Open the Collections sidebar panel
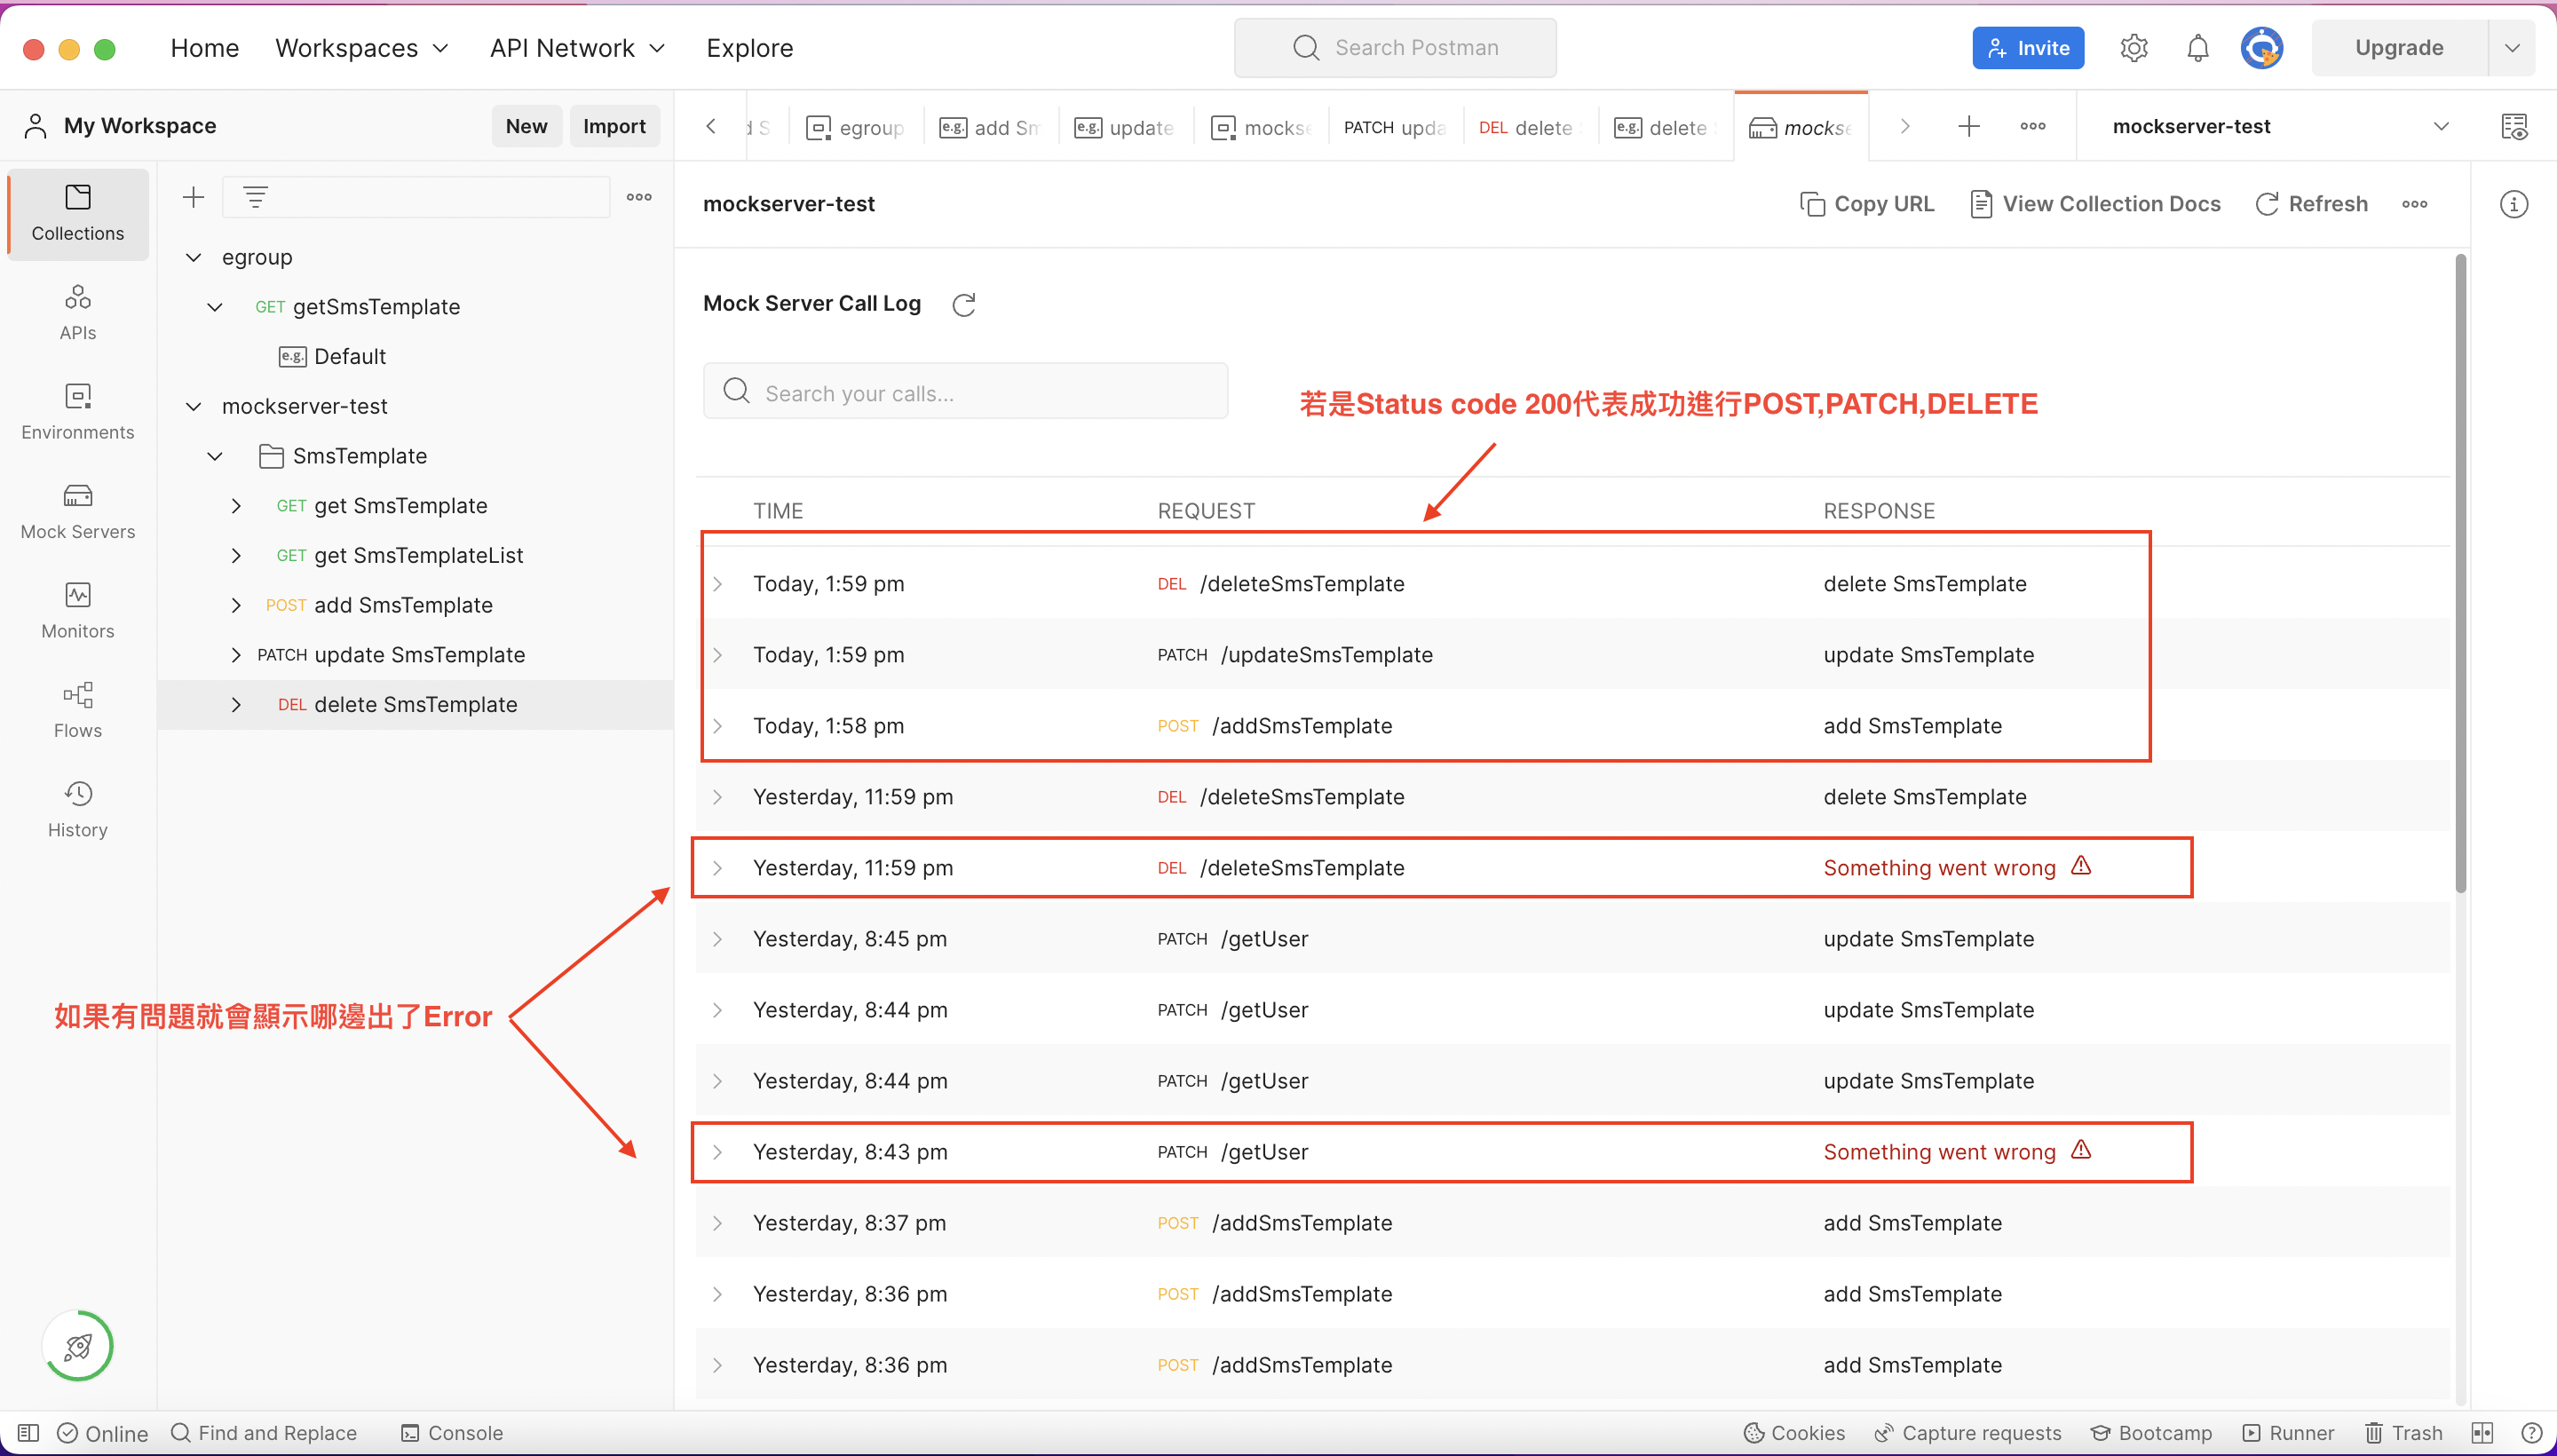Viewport: 2557px width, 1456px height. point(77,213)
